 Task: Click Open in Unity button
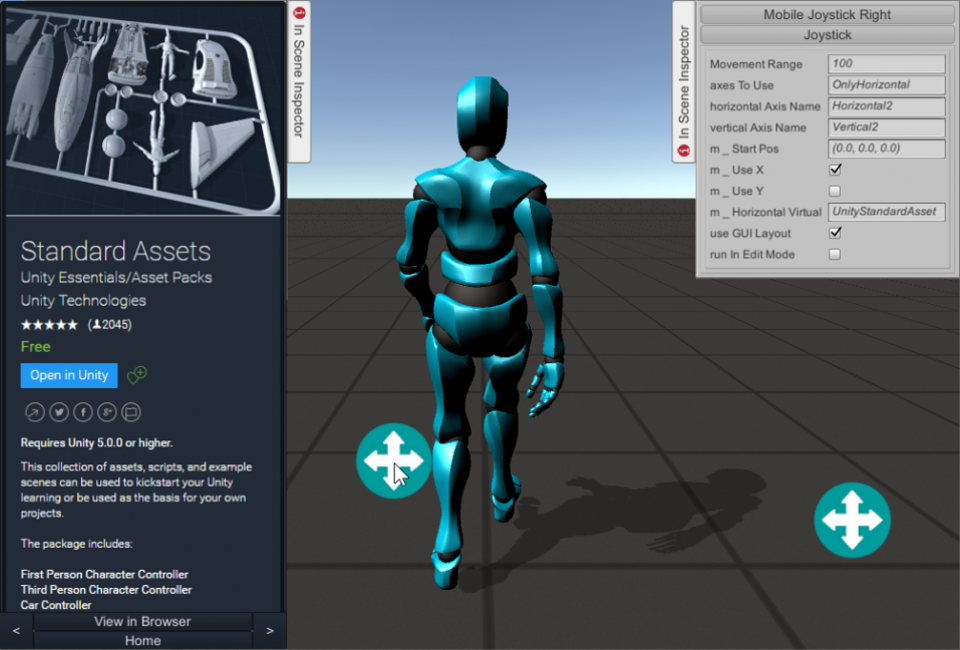click(x=69, y=375)
